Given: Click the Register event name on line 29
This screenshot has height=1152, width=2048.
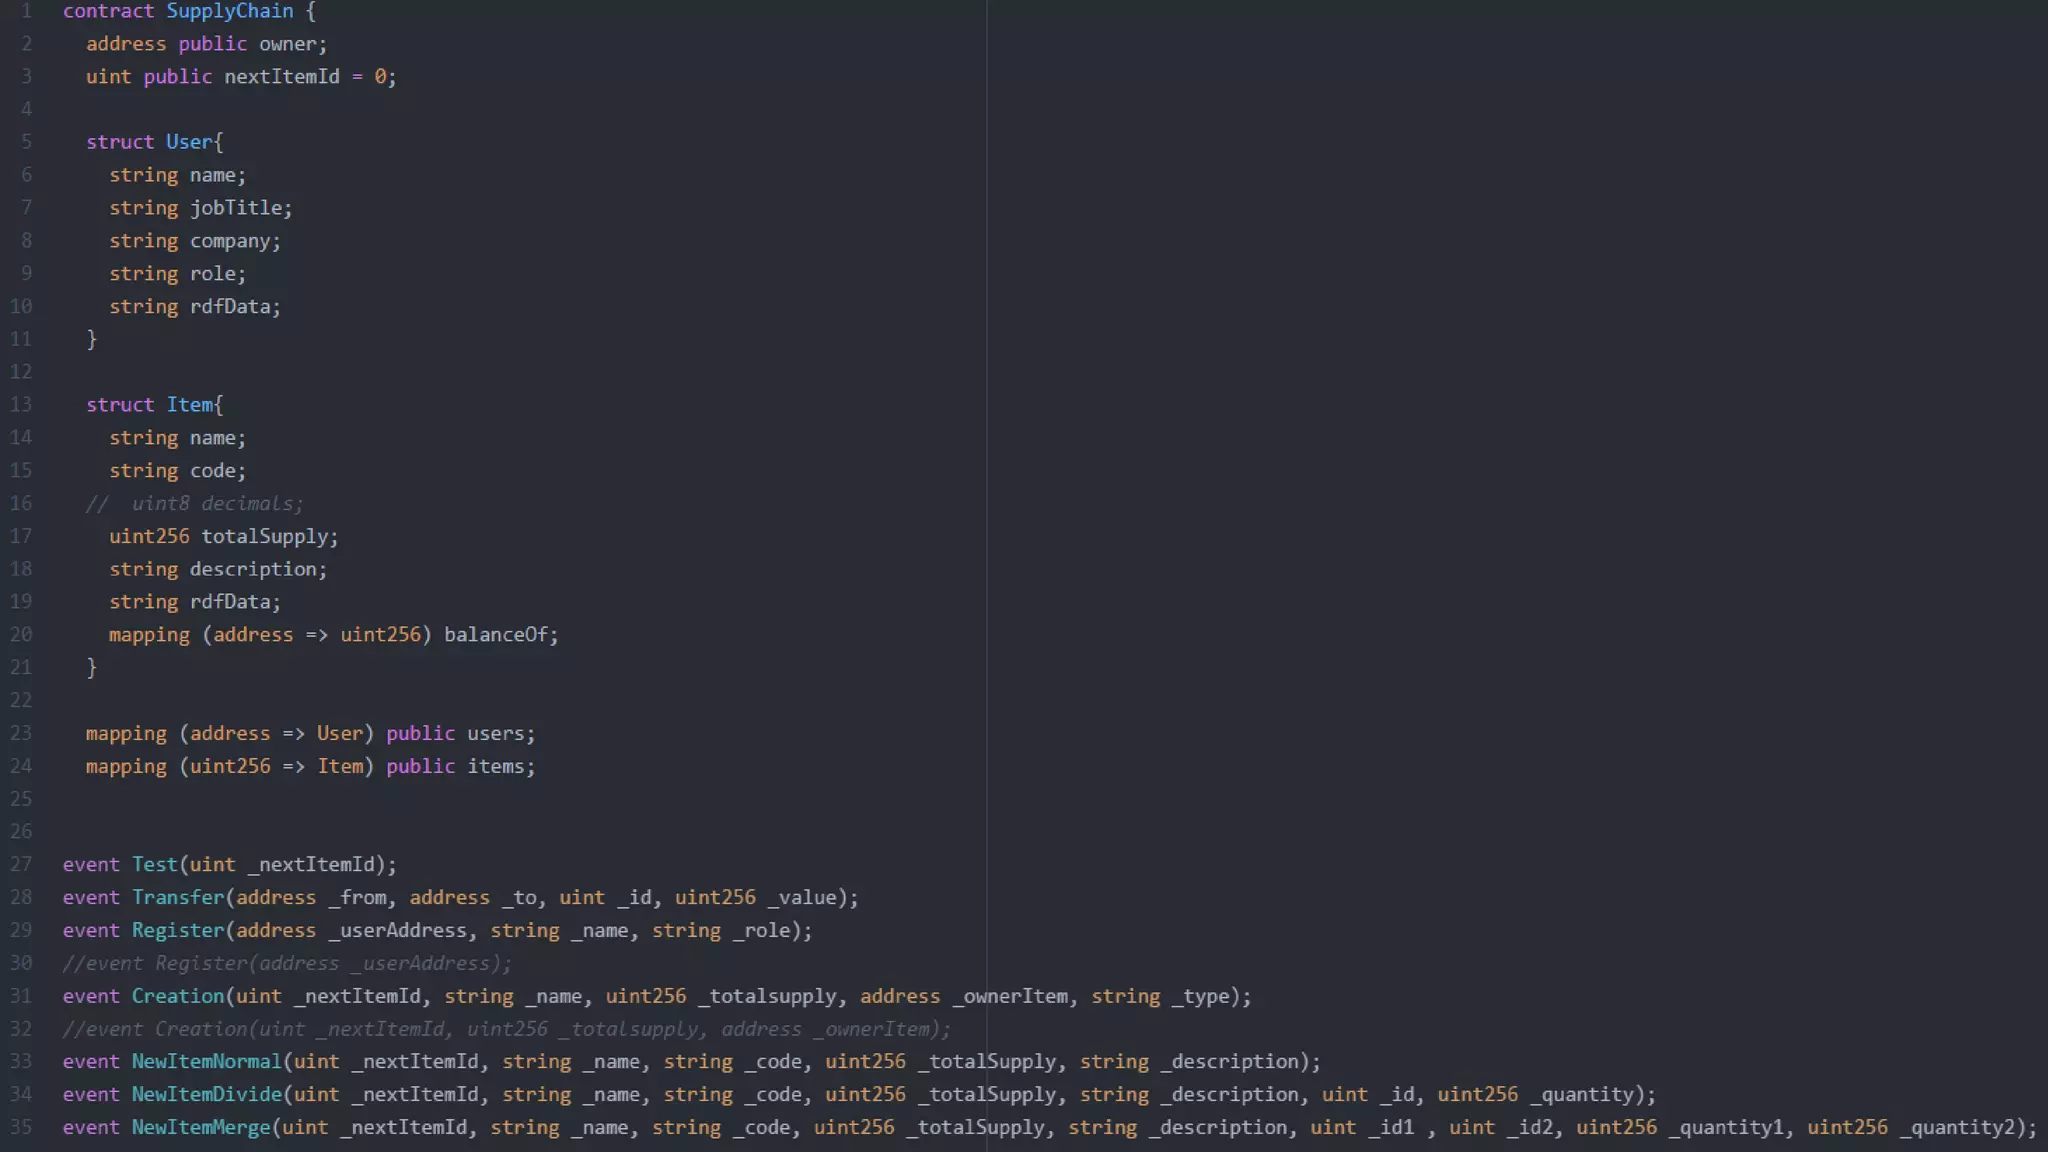Looking at the screenshot, I should click(178, 931).
